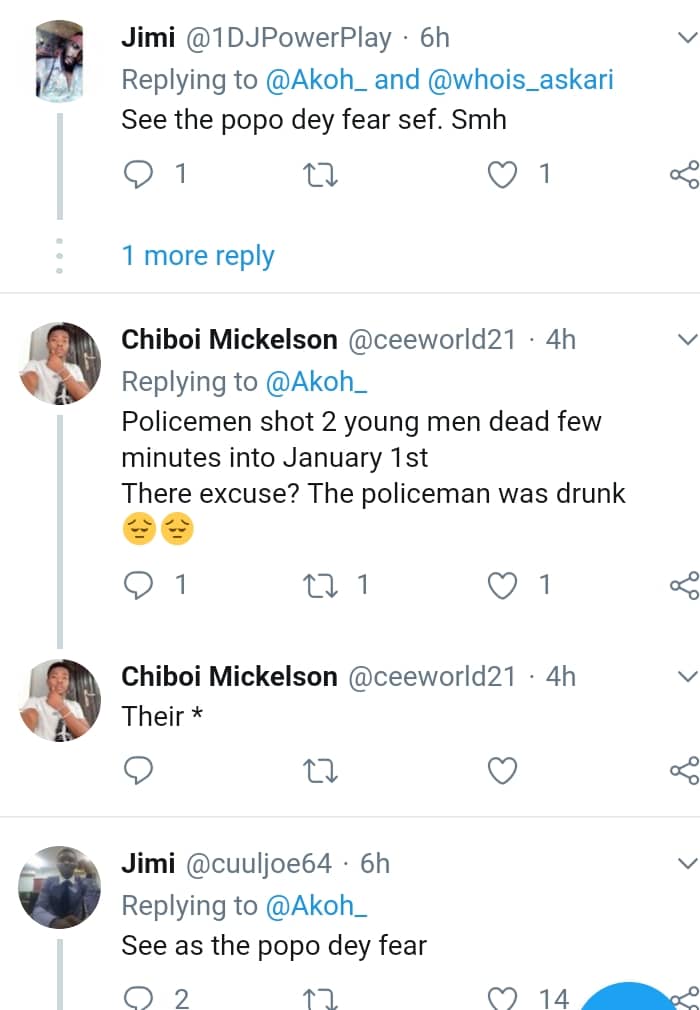The image size is (700, 1010).
Task: Share the 'Policemen shot 2 young men' tweet
Action: [x=684, y=585]
